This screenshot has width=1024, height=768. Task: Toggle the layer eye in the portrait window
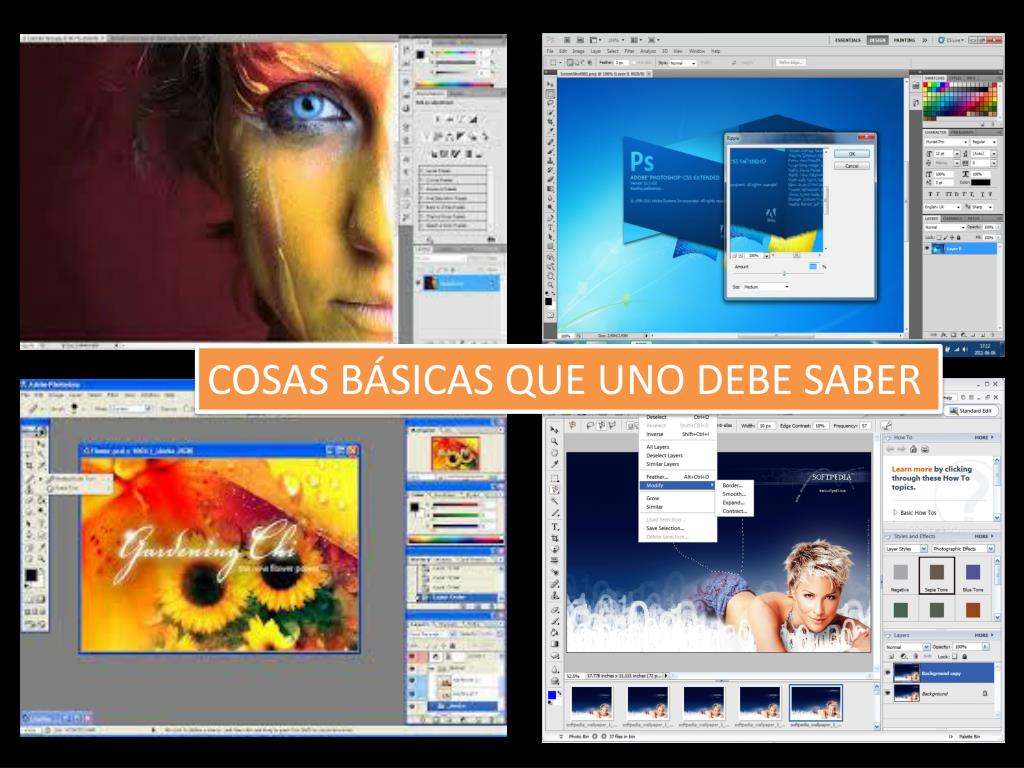tap(419, 283)
